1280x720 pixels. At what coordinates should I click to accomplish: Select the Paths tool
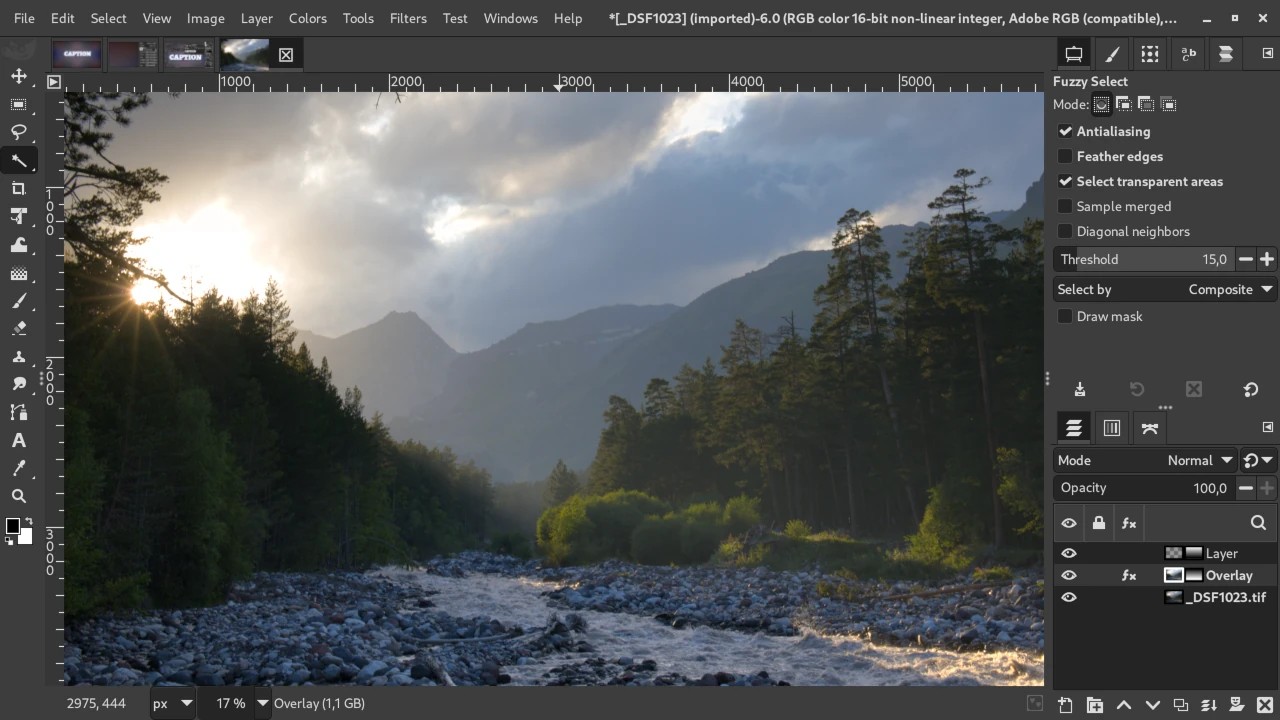pos(18,412)
